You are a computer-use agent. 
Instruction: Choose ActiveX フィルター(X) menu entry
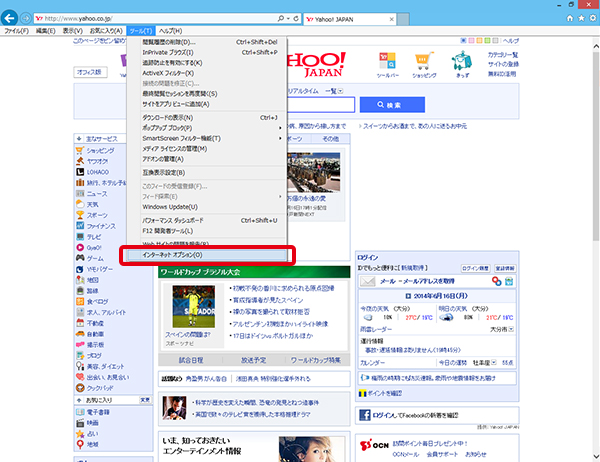click(207, 73)
